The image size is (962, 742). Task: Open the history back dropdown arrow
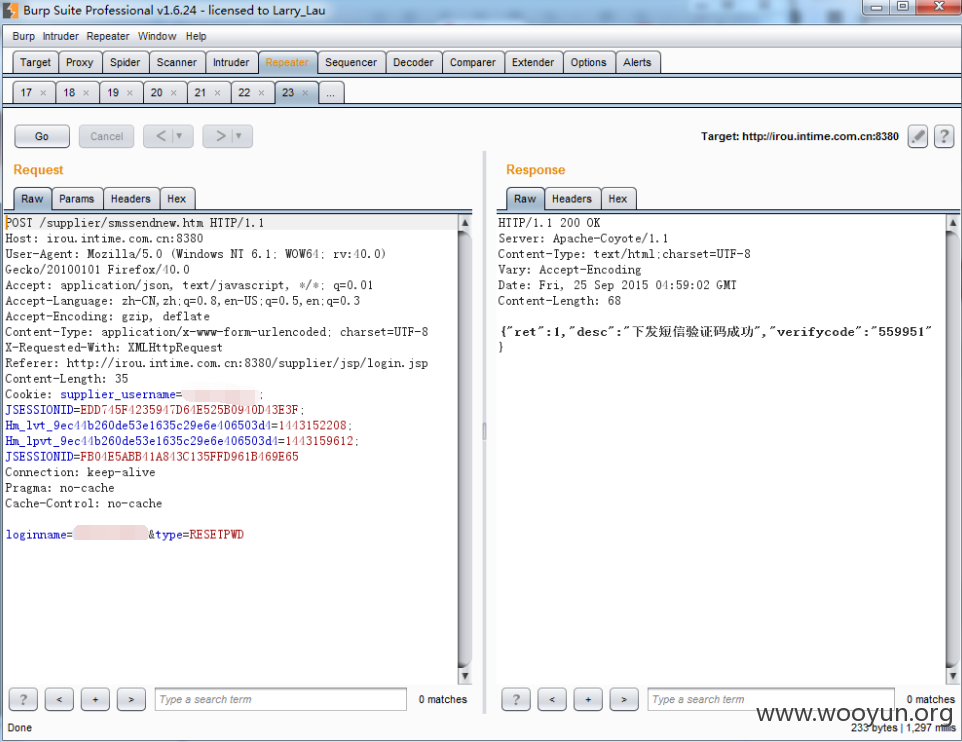pyautogui.click(x=179, y=136)
